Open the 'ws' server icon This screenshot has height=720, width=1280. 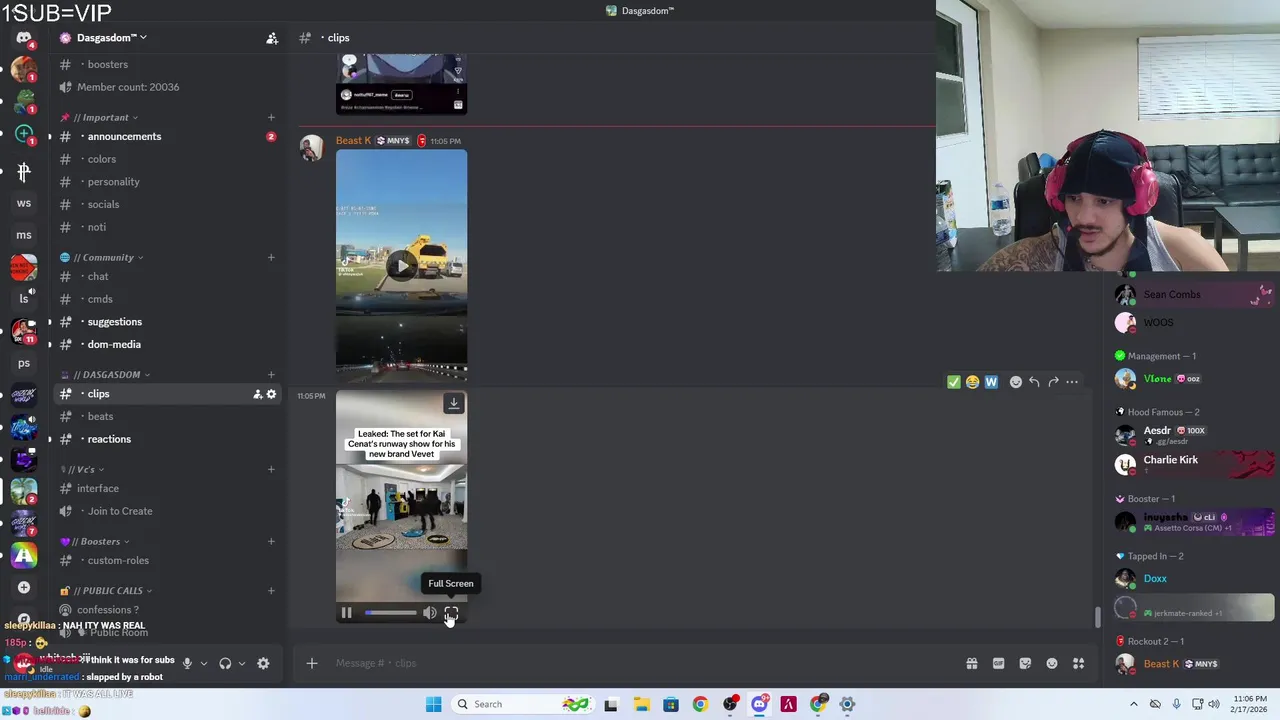pos(23,203)
